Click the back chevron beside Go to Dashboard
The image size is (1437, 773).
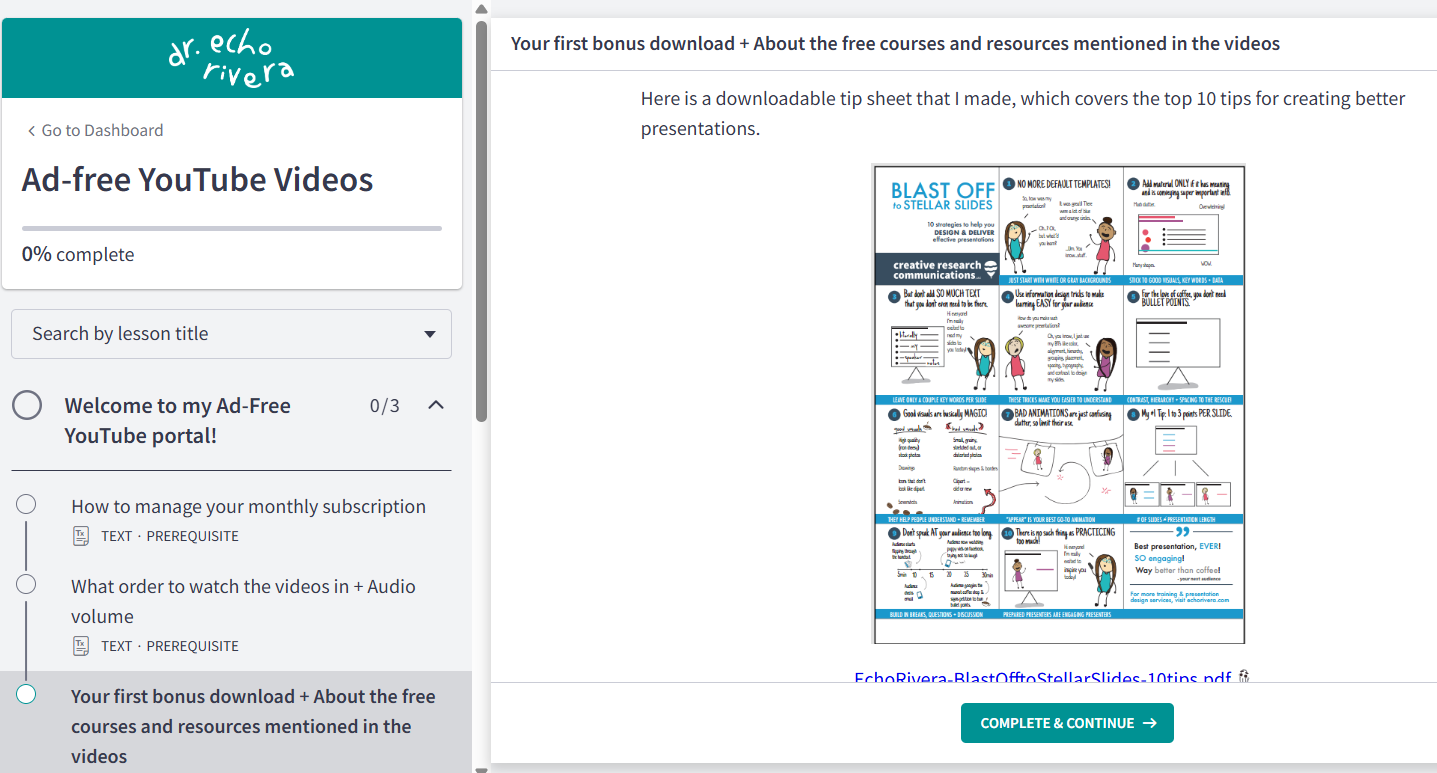(31, 131)
